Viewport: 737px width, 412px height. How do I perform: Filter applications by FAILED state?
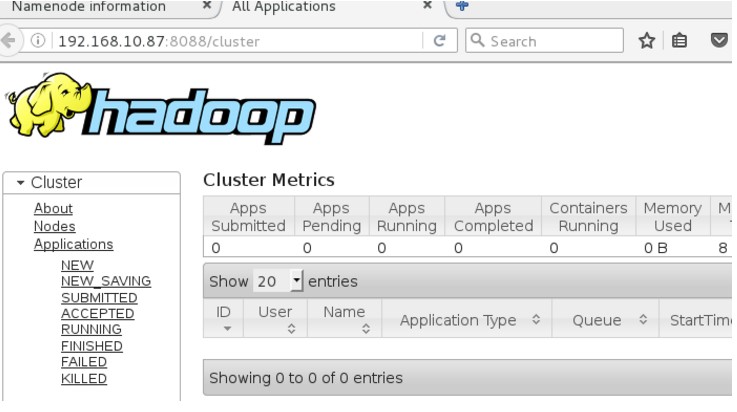coord(84,362)
